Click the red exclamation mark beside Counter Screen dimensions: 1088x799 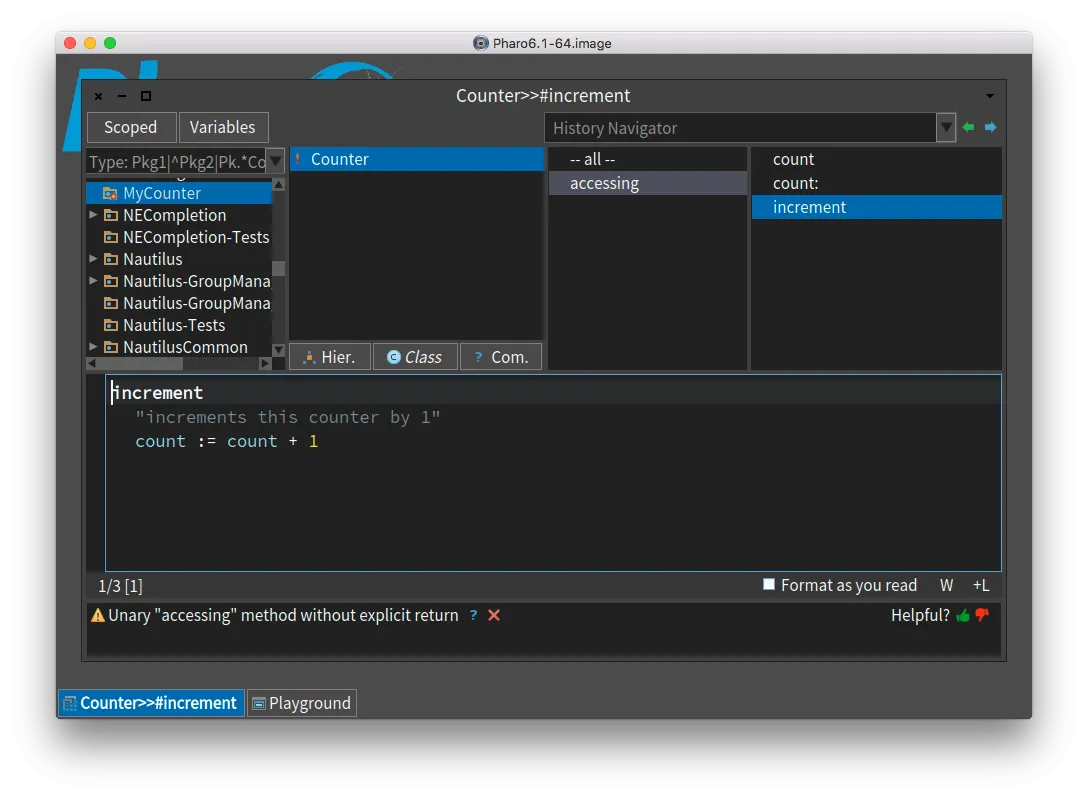point(298,159)
